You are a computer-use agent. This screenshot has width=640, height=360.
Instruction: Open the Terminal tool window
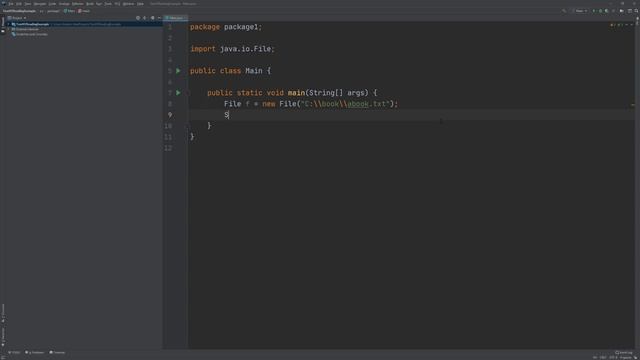(x=57, y=352)
